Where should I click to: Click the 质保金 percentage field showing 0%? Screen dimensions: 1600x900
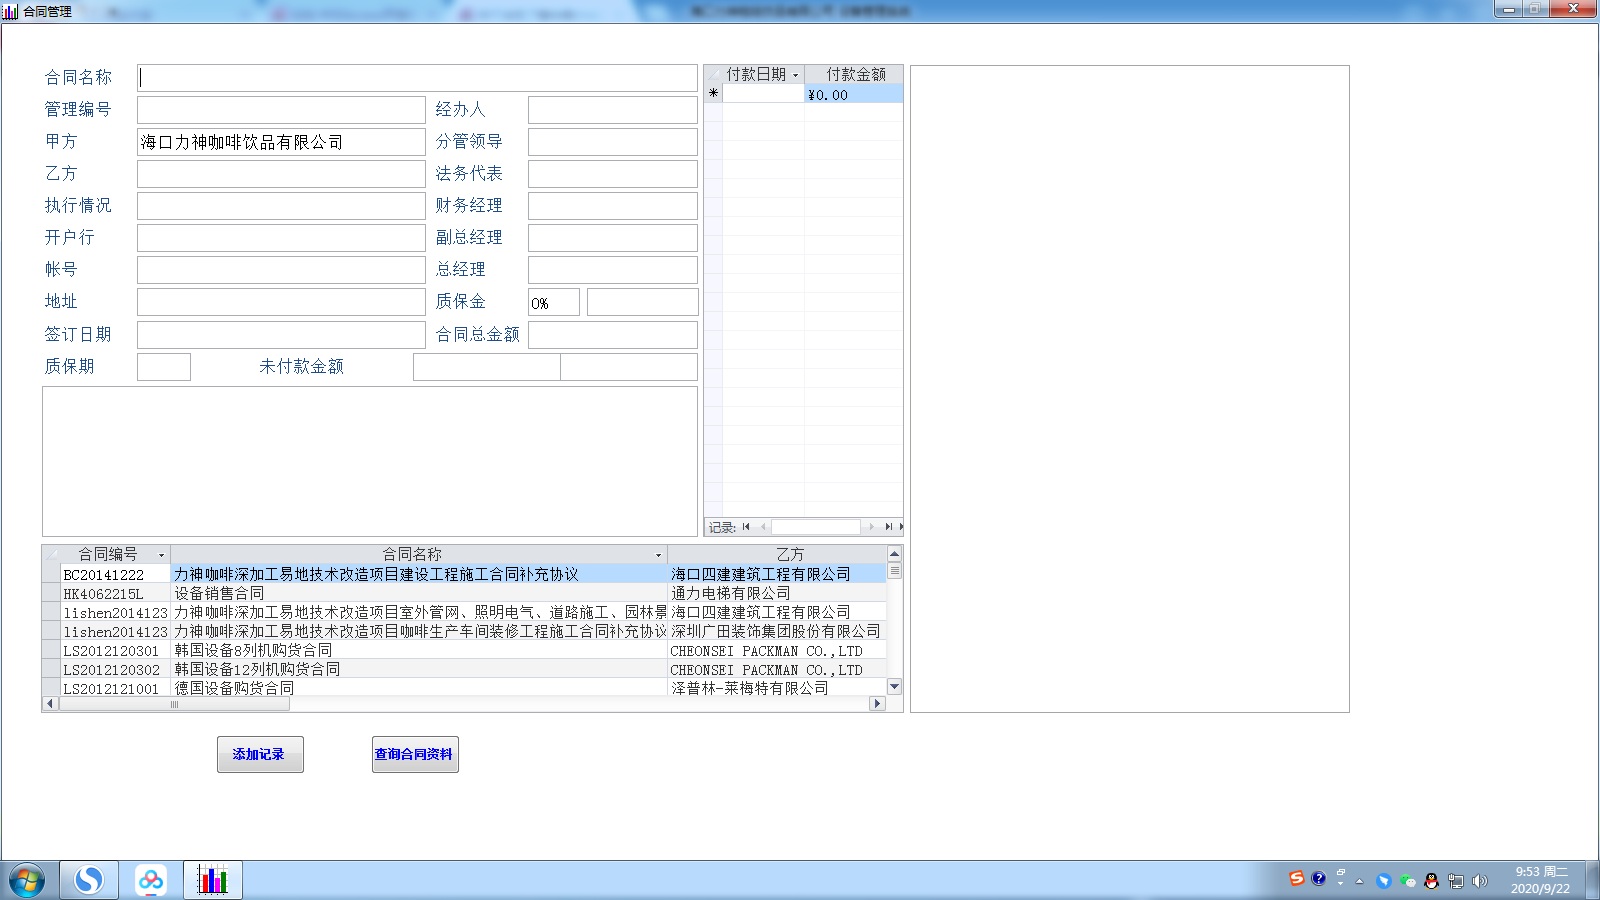pyautogui.click(x=554, y=302)
